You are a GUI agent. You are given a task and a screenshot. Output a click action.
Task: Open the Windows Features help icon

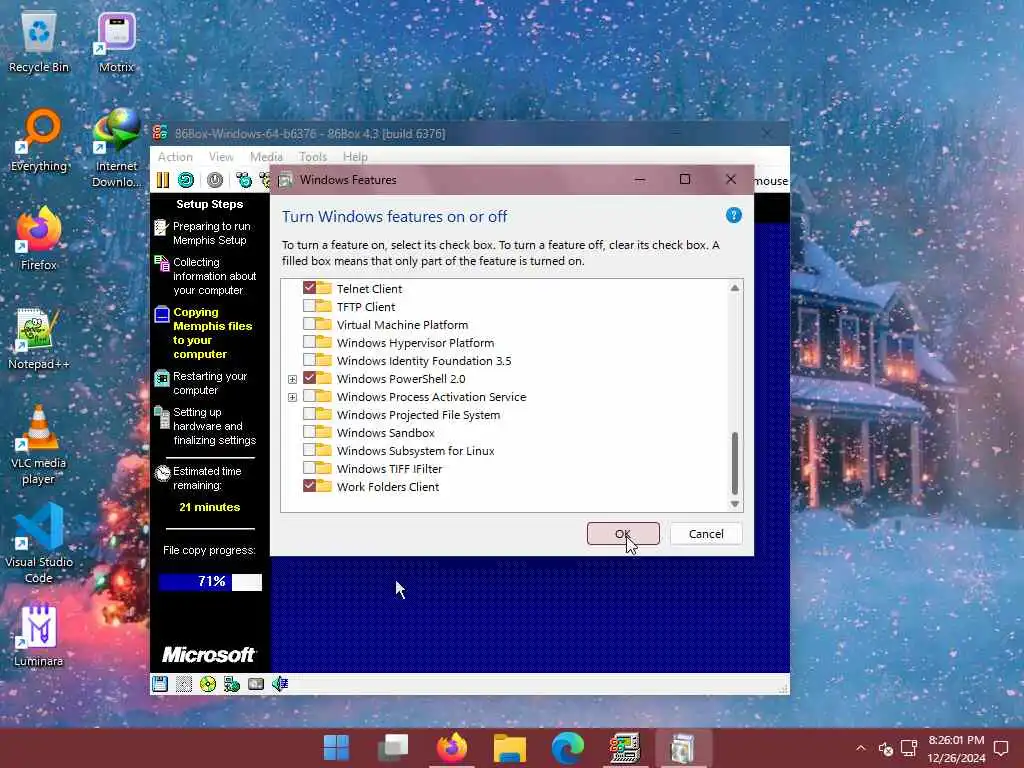(733, 216)
